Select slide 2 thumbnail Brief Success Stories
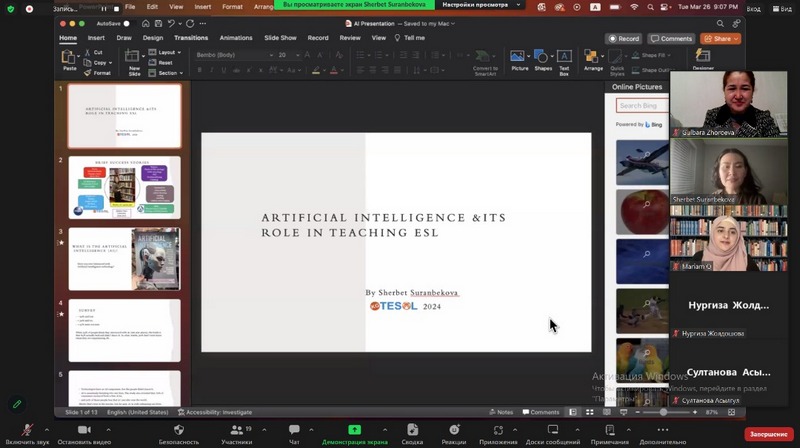The height and width of the screenshot is (448, 800). click(124, 187)
